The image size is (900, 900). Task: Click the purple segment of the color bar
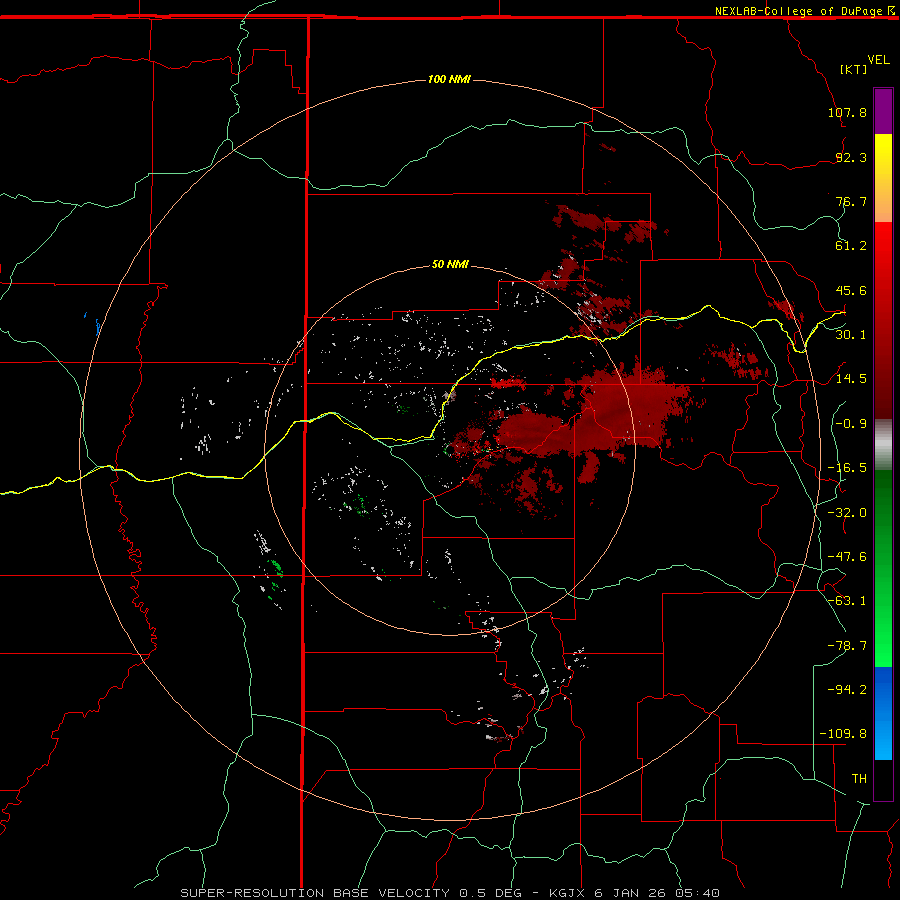point(883,111)
